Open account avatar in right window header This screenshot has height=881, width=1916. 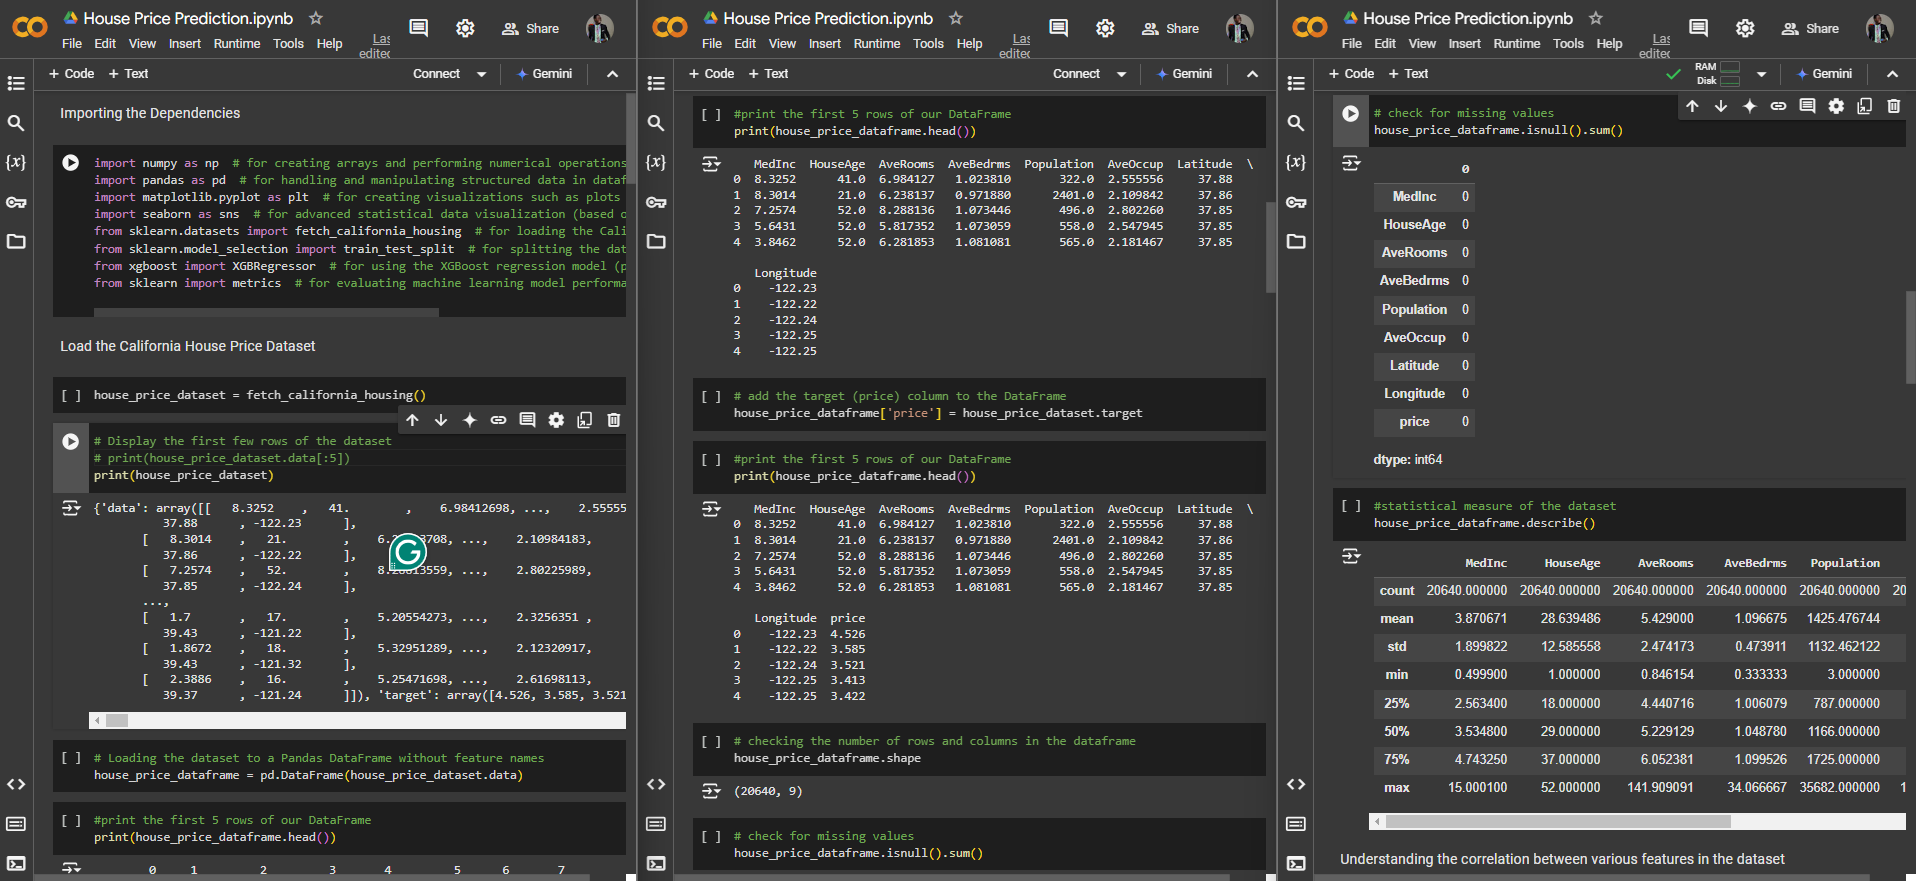click(1879, 28)
